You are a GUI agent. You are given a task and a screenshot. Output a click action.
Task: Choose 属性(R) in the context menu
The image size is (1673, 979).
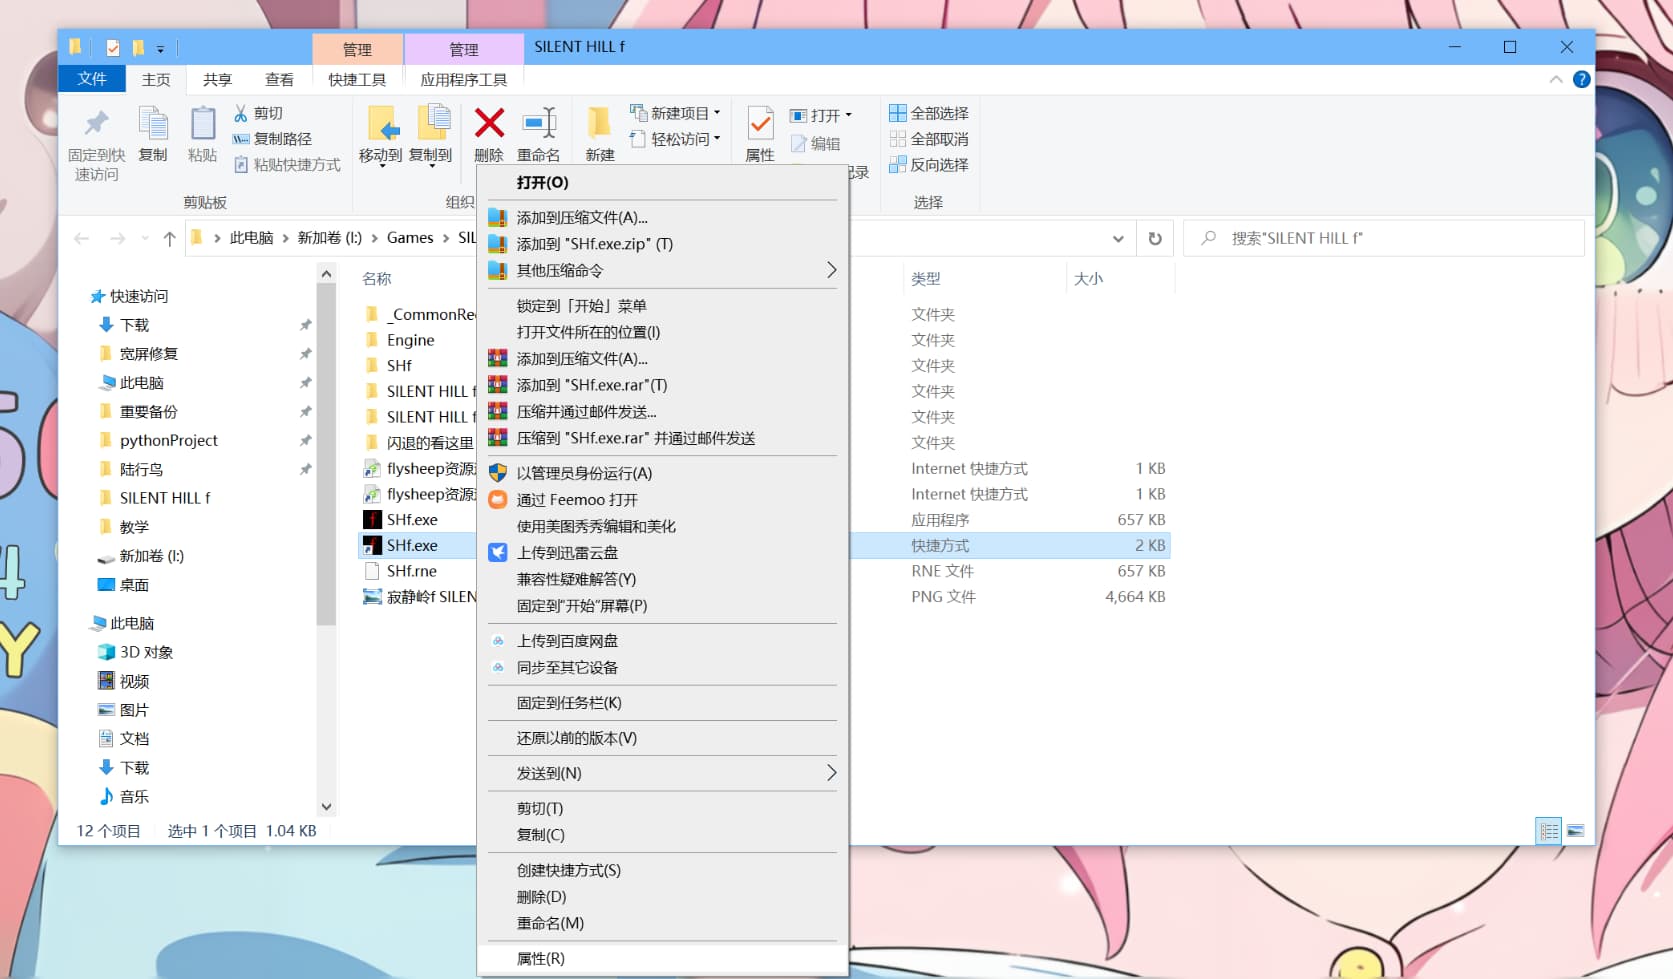(662, 958)
